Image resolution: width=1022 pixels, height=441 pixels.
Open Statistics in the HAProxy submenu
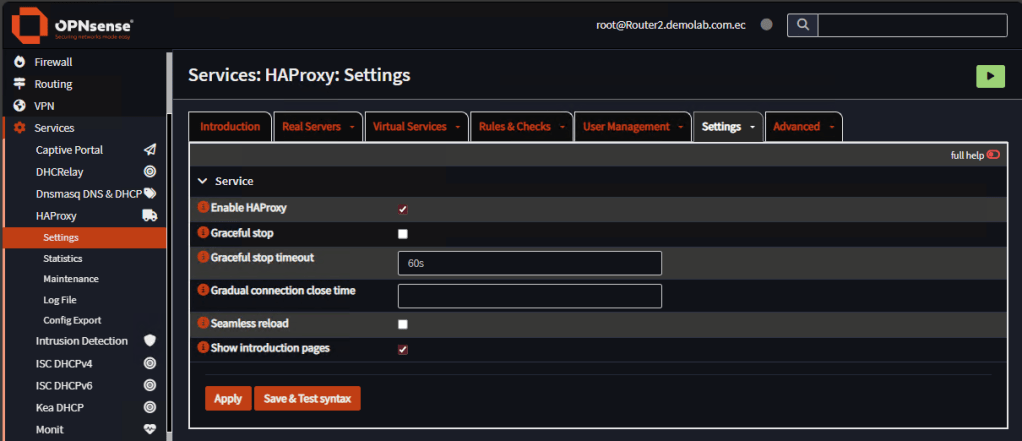pos(63,258)
